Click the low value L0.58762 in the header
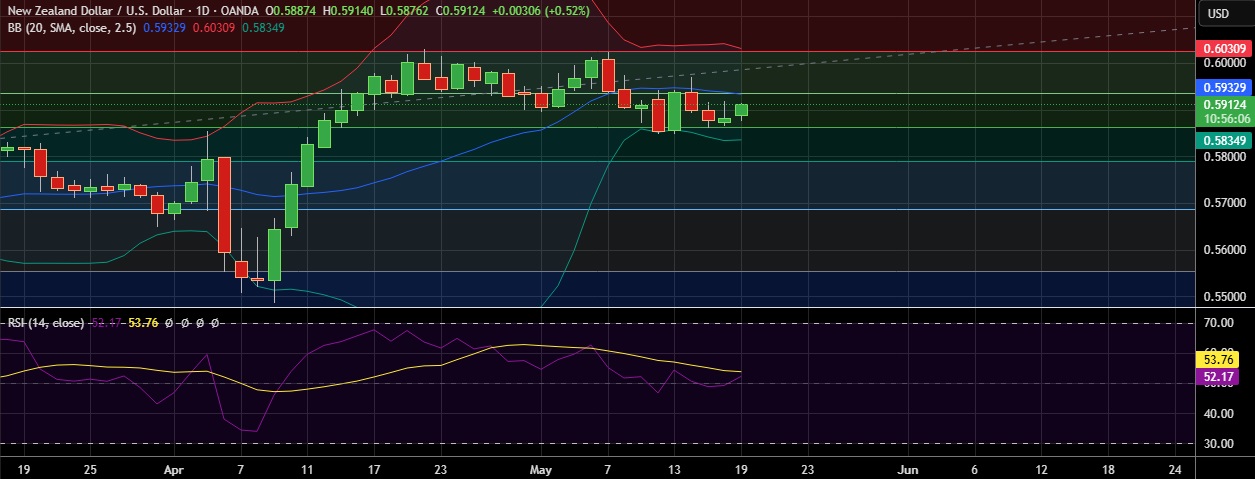The image size is (1255, 479). (x=405, y=11)
